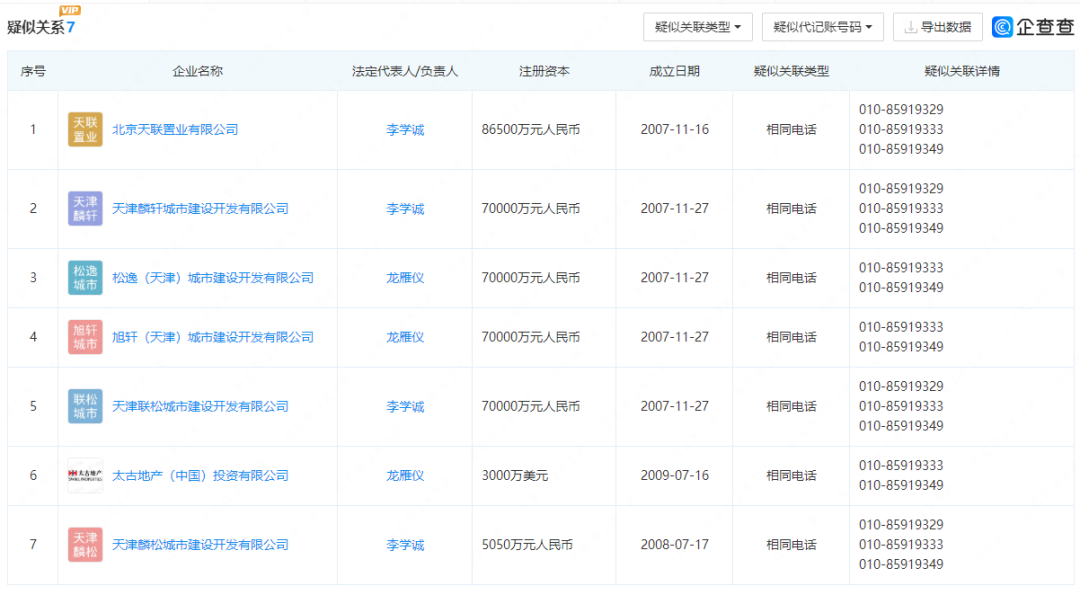Click the 太古地产 company logo thumbnail

point(85,475)
